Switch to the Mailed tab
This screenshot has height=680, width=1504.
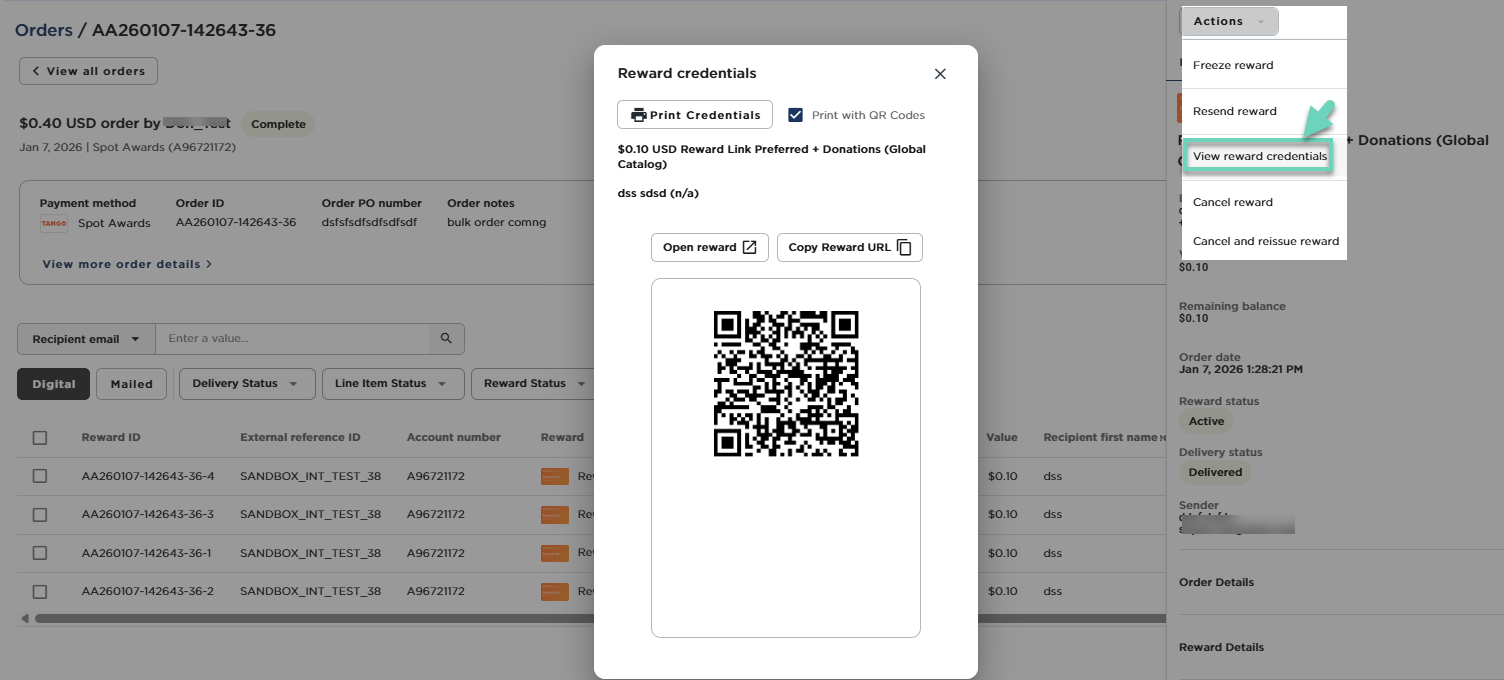coord(131,384)
